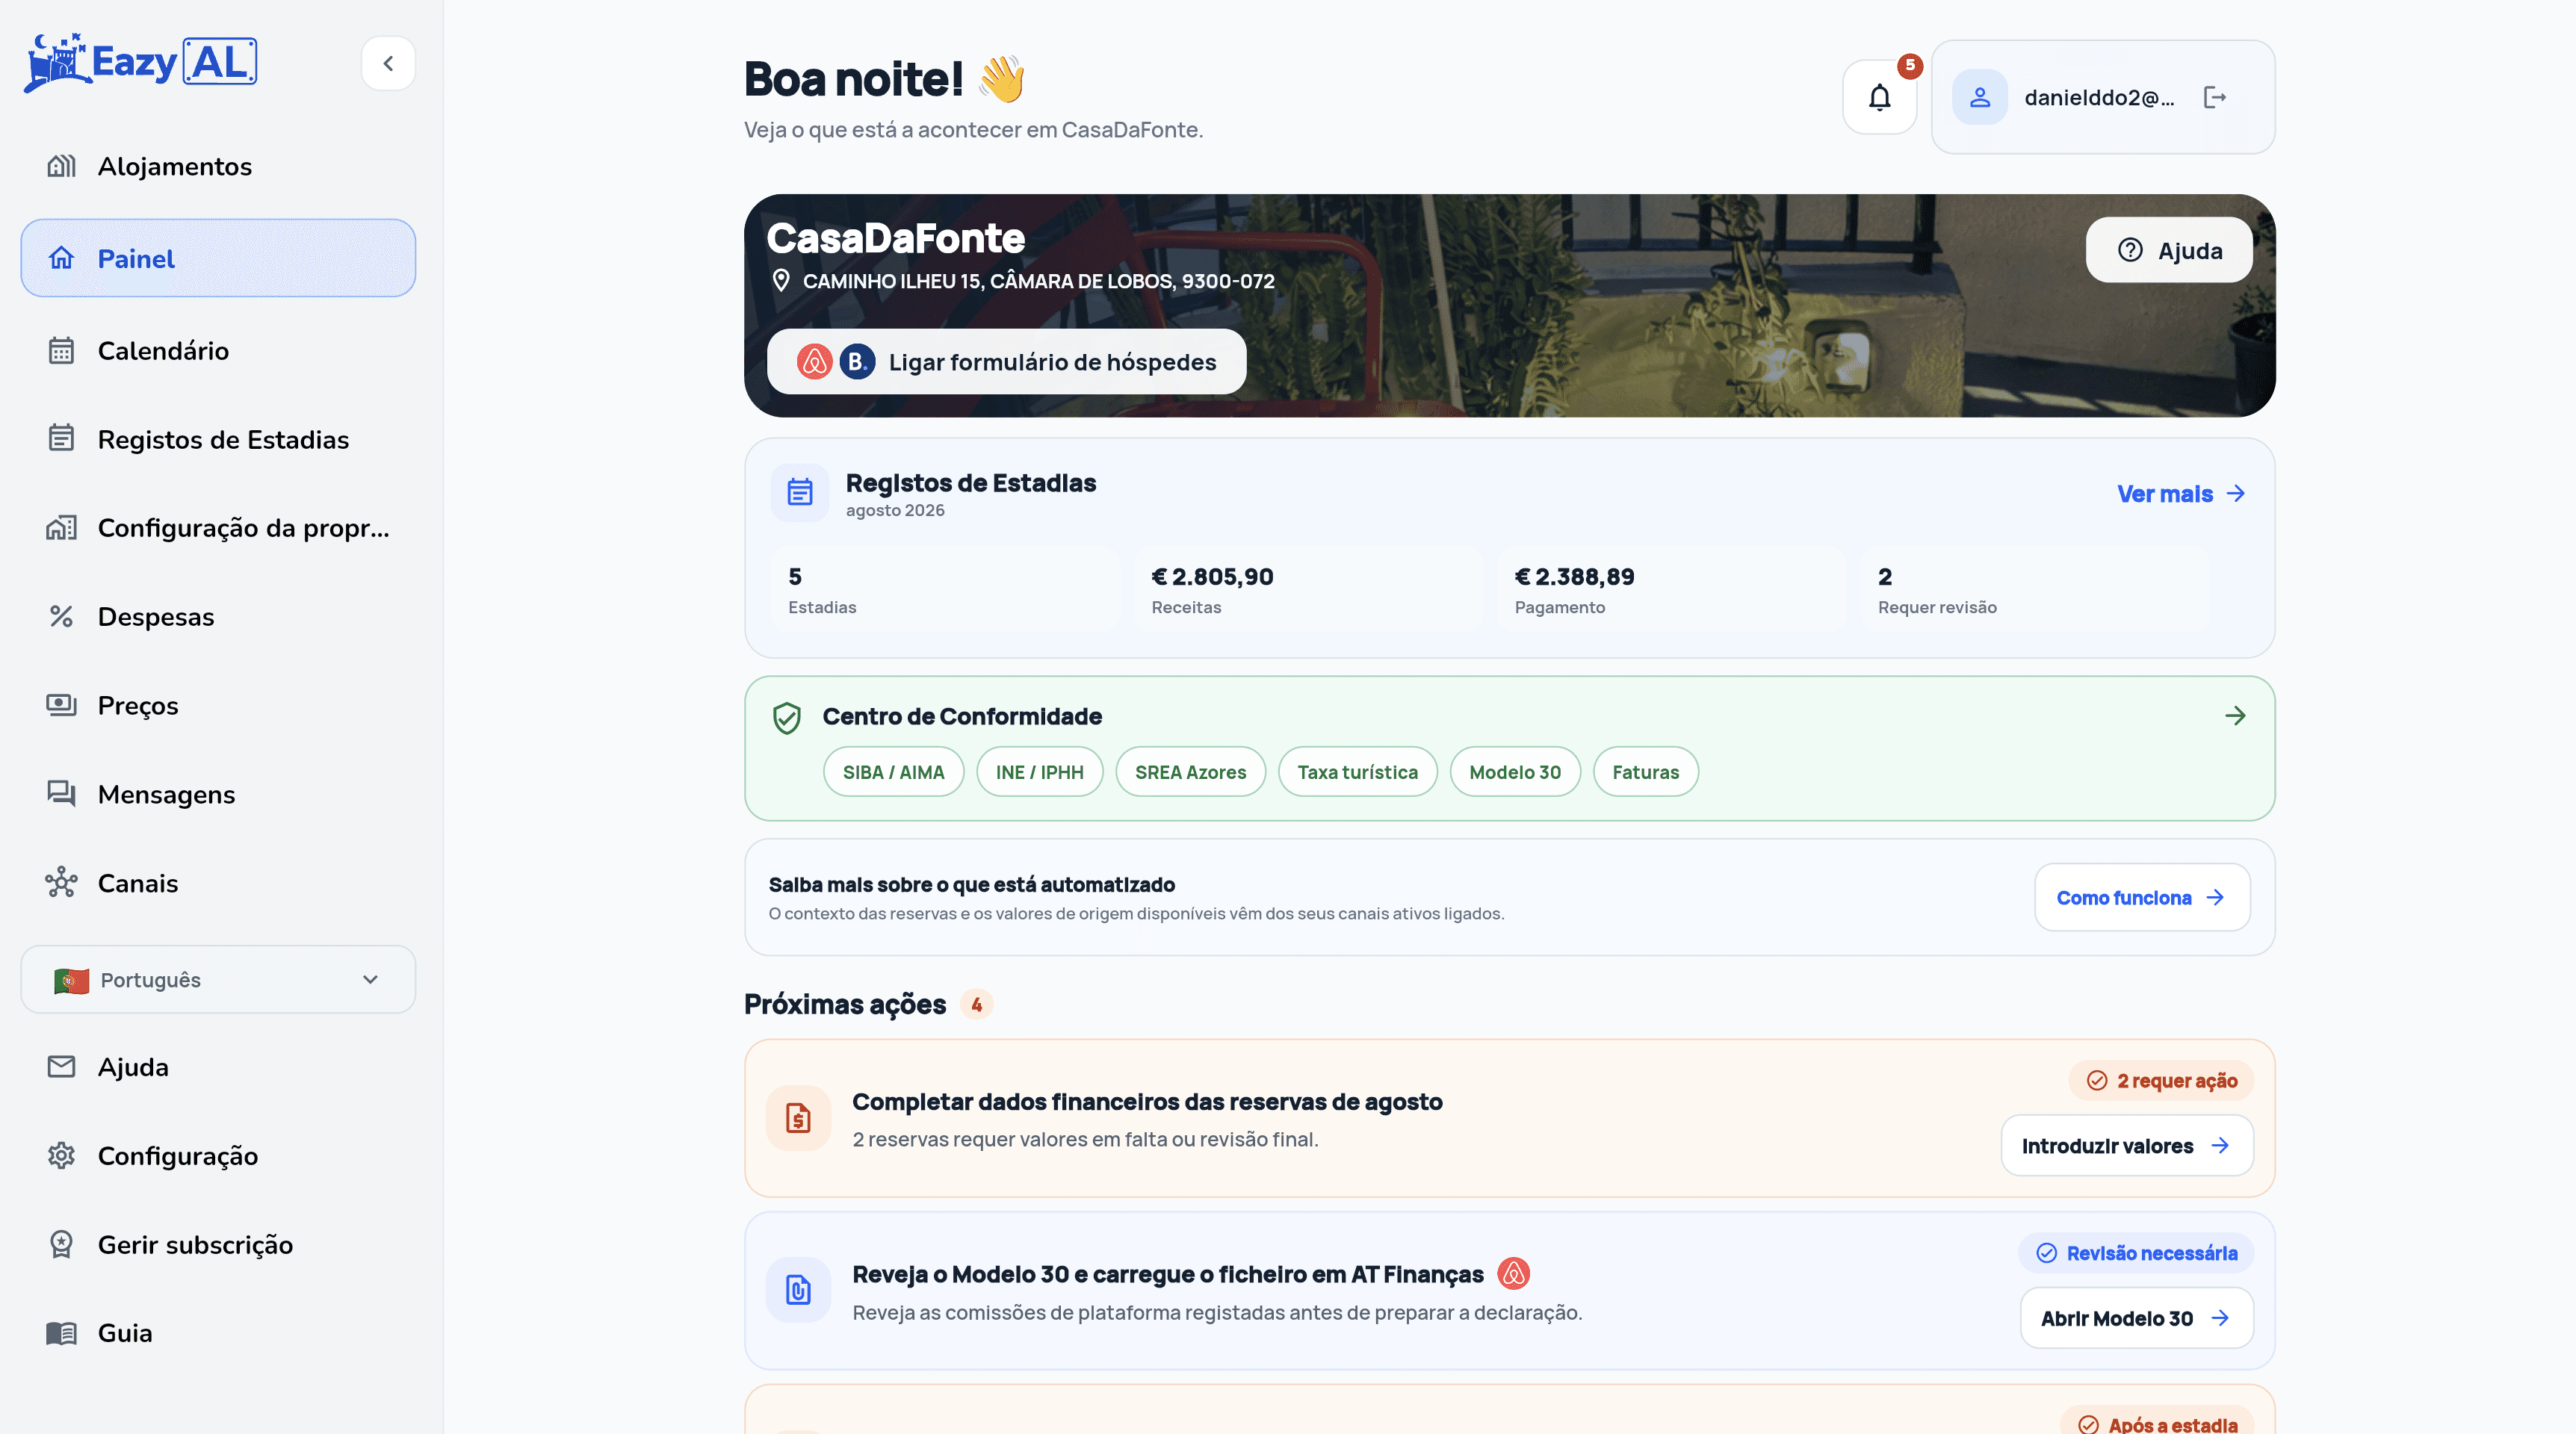
Task: Click the Centro de Conformidade shield icon
Action: point(787,717)
